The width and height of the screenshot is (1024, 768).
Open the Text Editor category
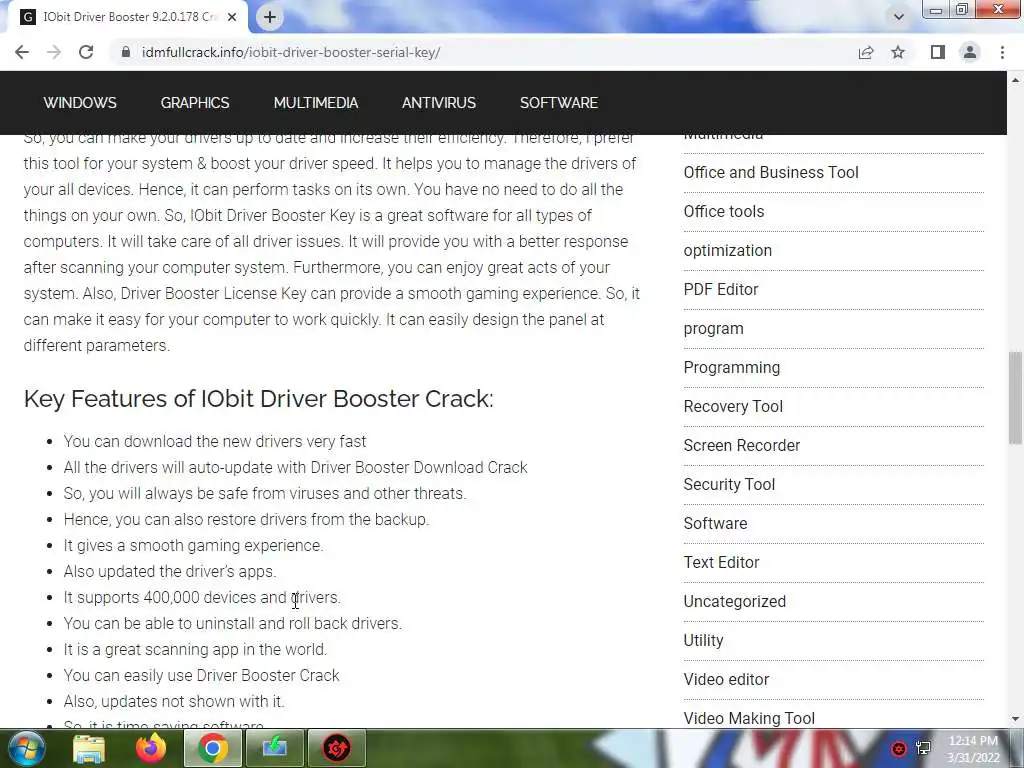pyautogui.click(x=721, y=562)
